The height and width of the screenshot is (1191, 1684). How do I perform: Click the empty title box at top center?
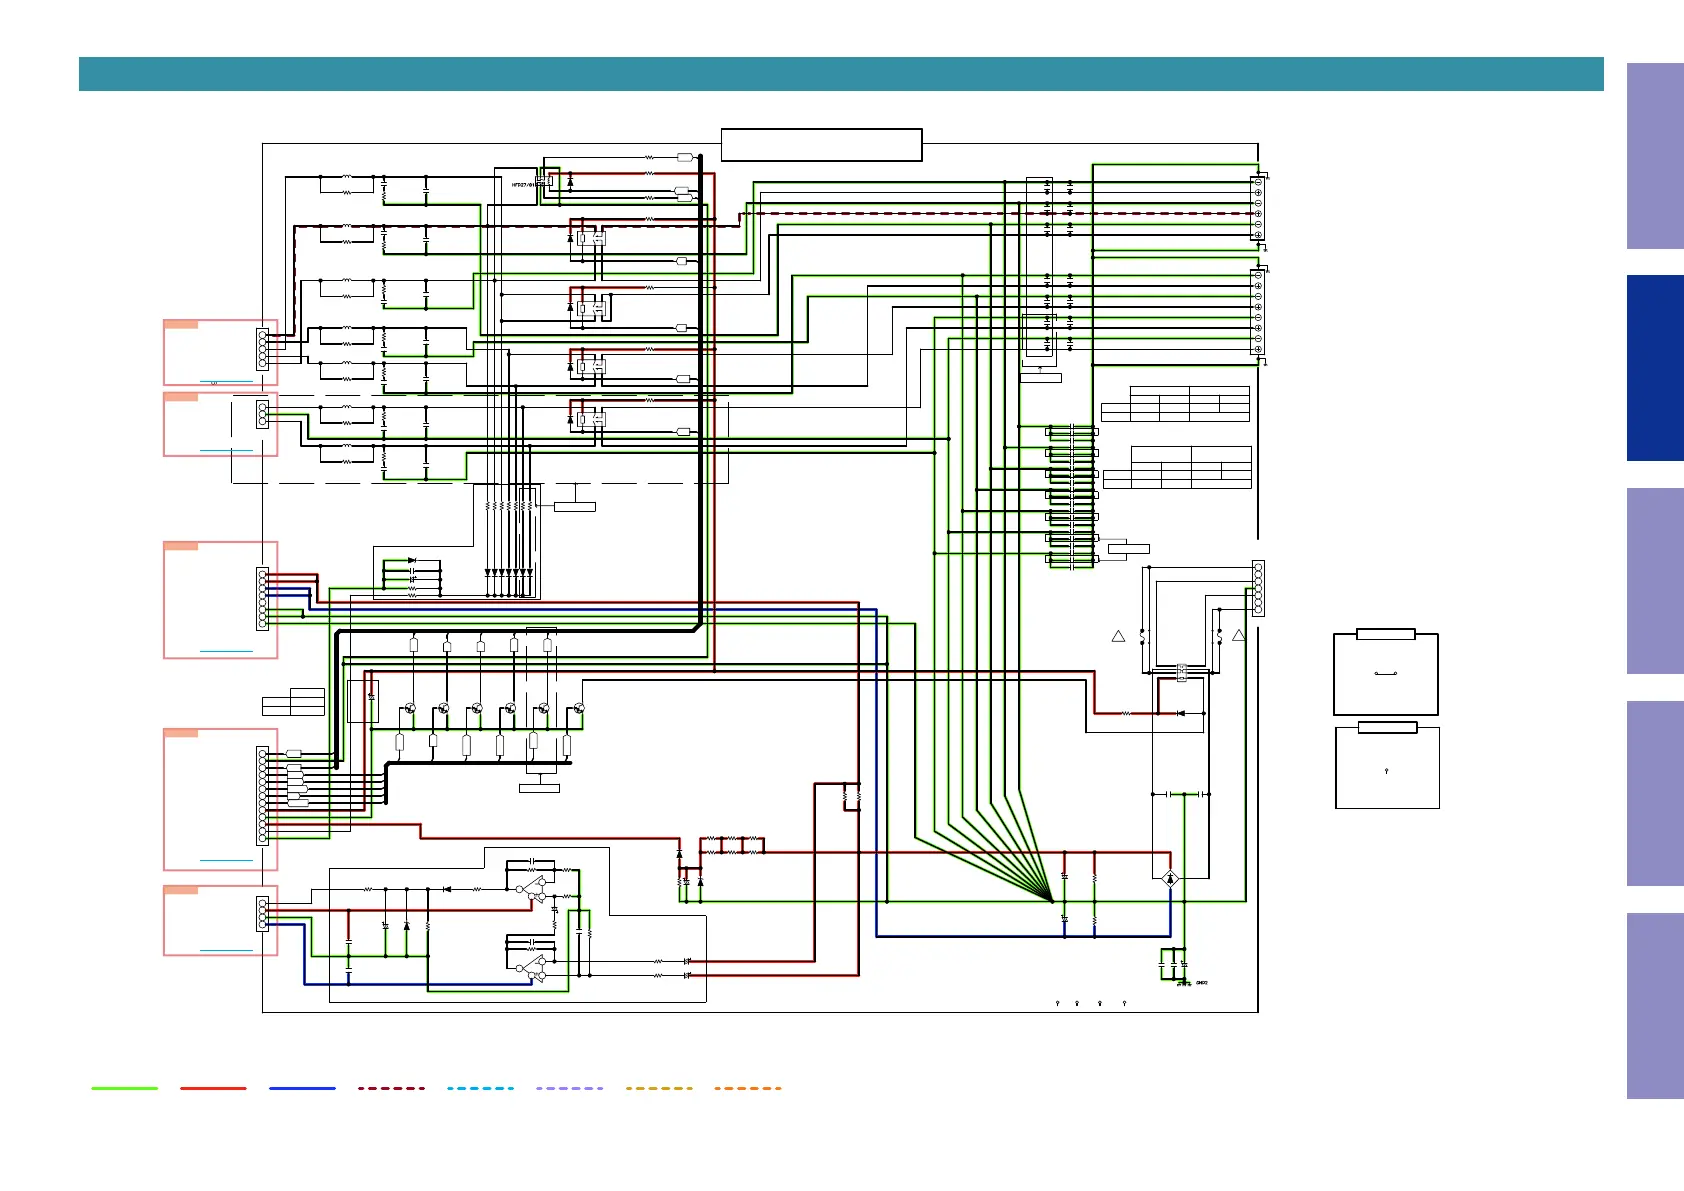tap(821, 145)
